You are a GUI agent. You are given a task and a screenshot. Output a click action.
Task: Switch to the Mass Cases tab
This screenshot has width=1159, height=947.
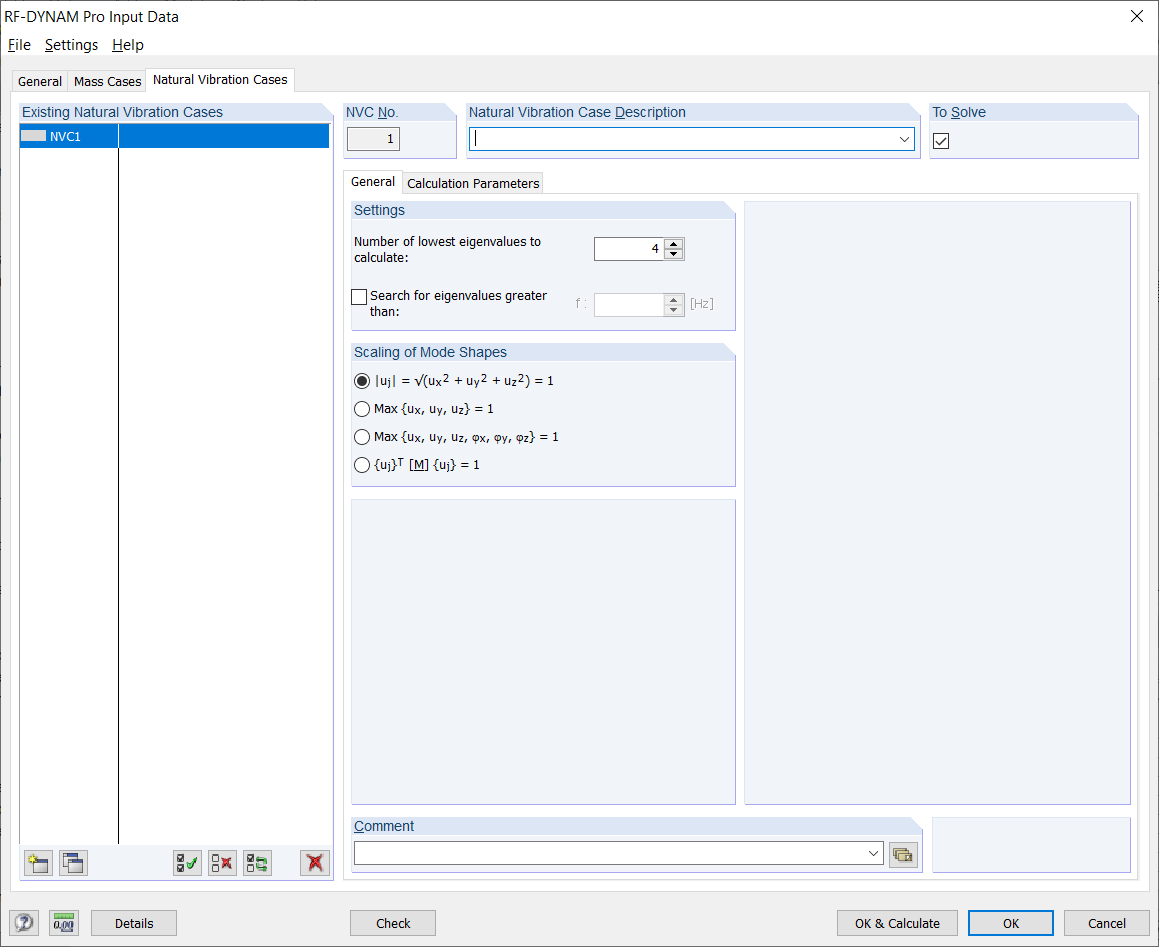(x=107, y=81)
